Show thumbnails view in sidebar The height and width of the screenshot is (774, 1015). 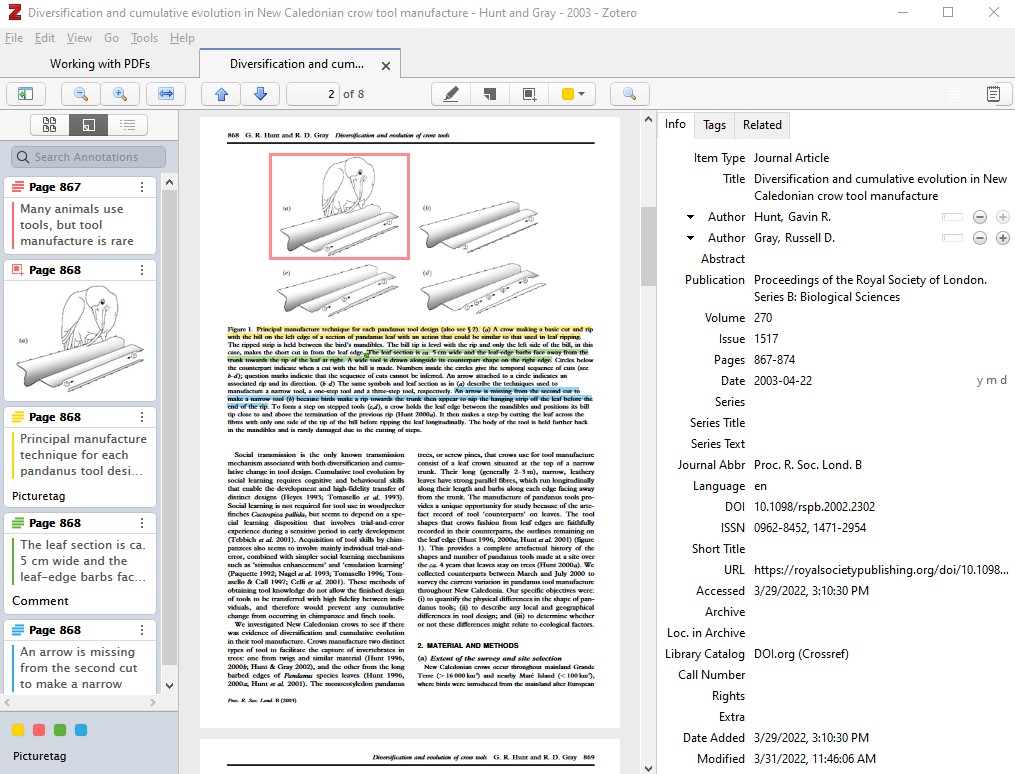pyautogui.click(x=49, y=124)
